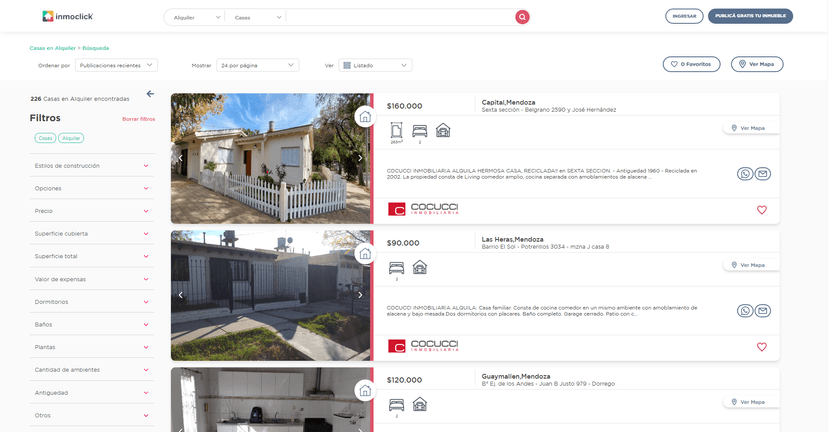This screenshot has width=828, height=432.
Task: Expand the Dormitorios filter
Action: point(91,302)
